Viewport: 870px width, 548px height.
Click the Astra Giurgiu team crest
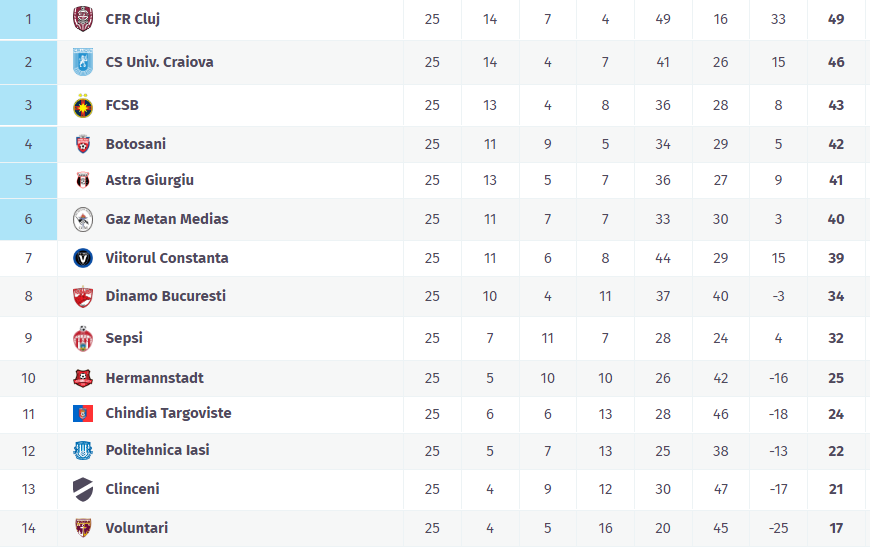tap(83, 181)
